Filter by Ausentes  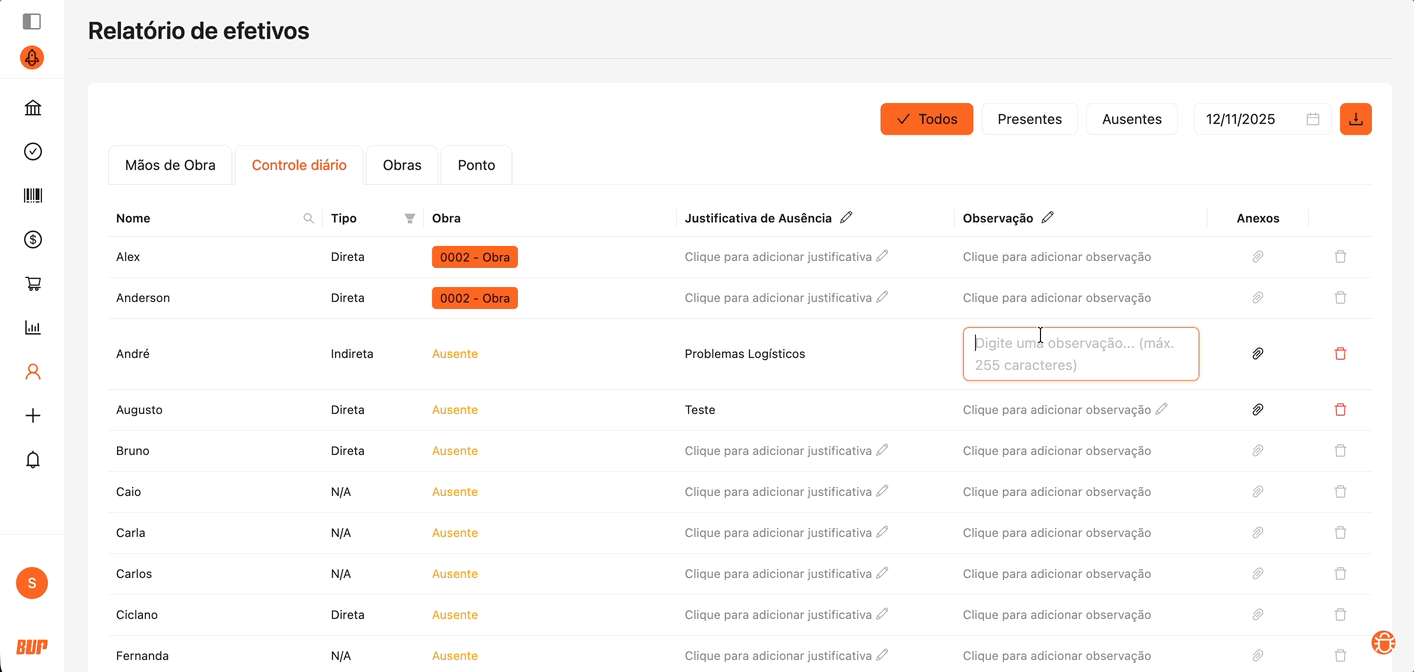[1131, 119]
